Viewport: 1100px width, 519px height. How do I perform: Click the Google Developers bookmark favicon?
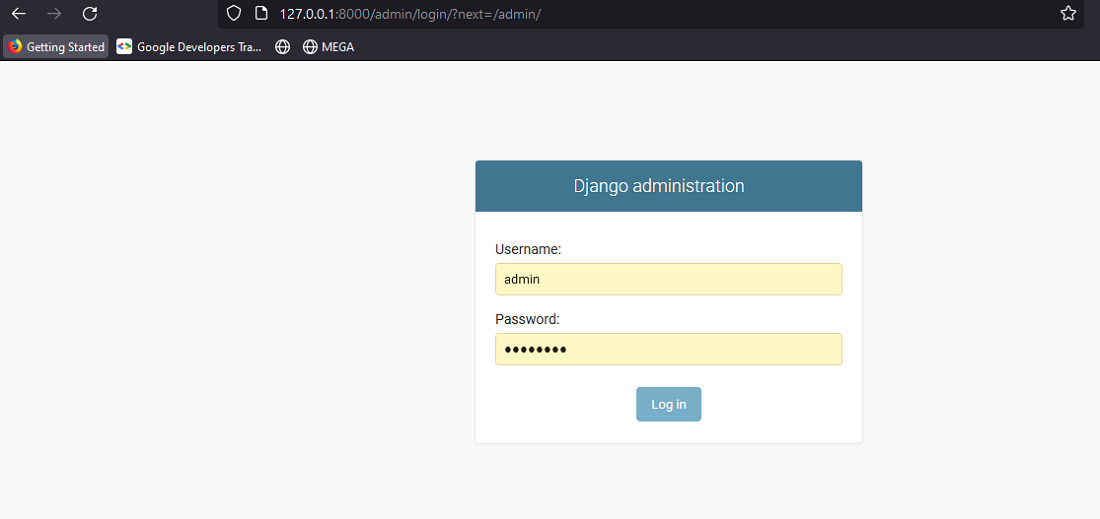124,47
